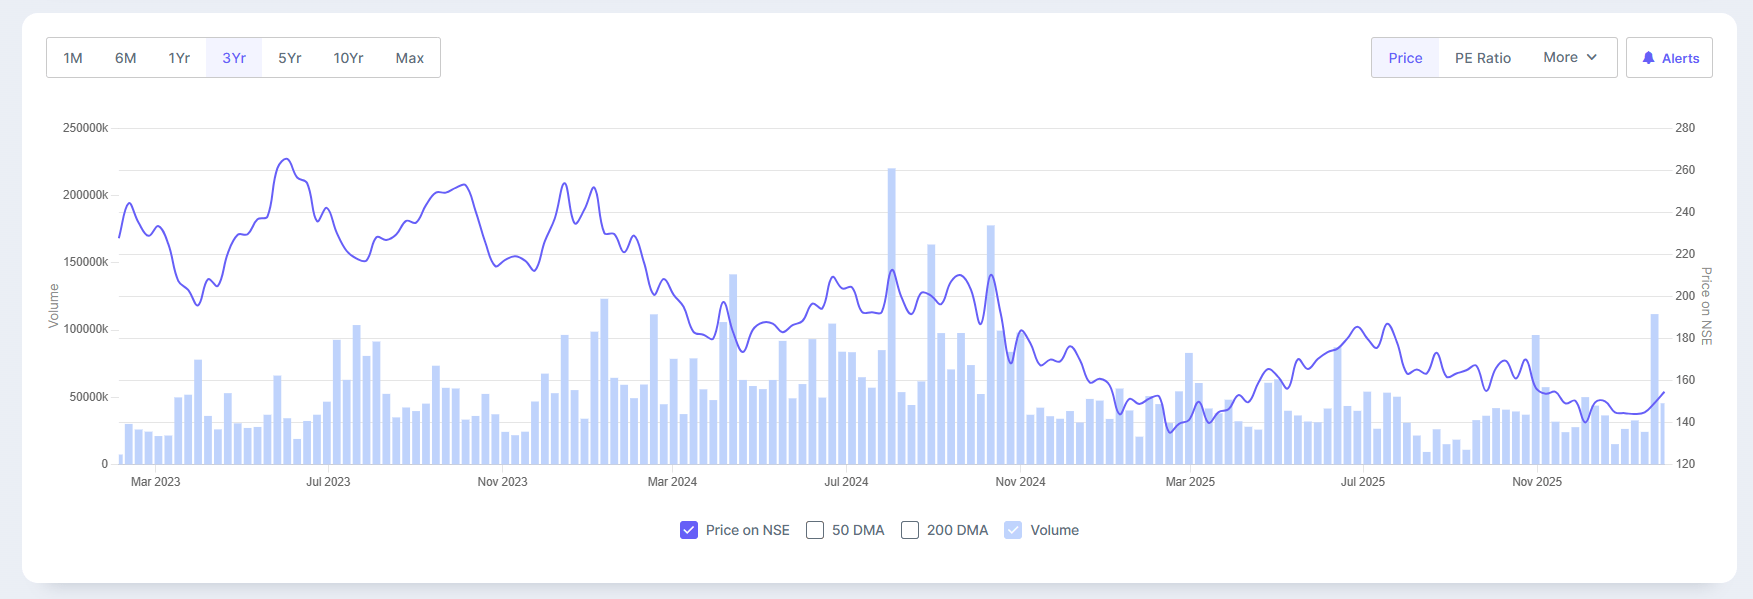This screenshot has height=599, width=1753.
Task: Switch to 6M time range
Action: (125, 58)
